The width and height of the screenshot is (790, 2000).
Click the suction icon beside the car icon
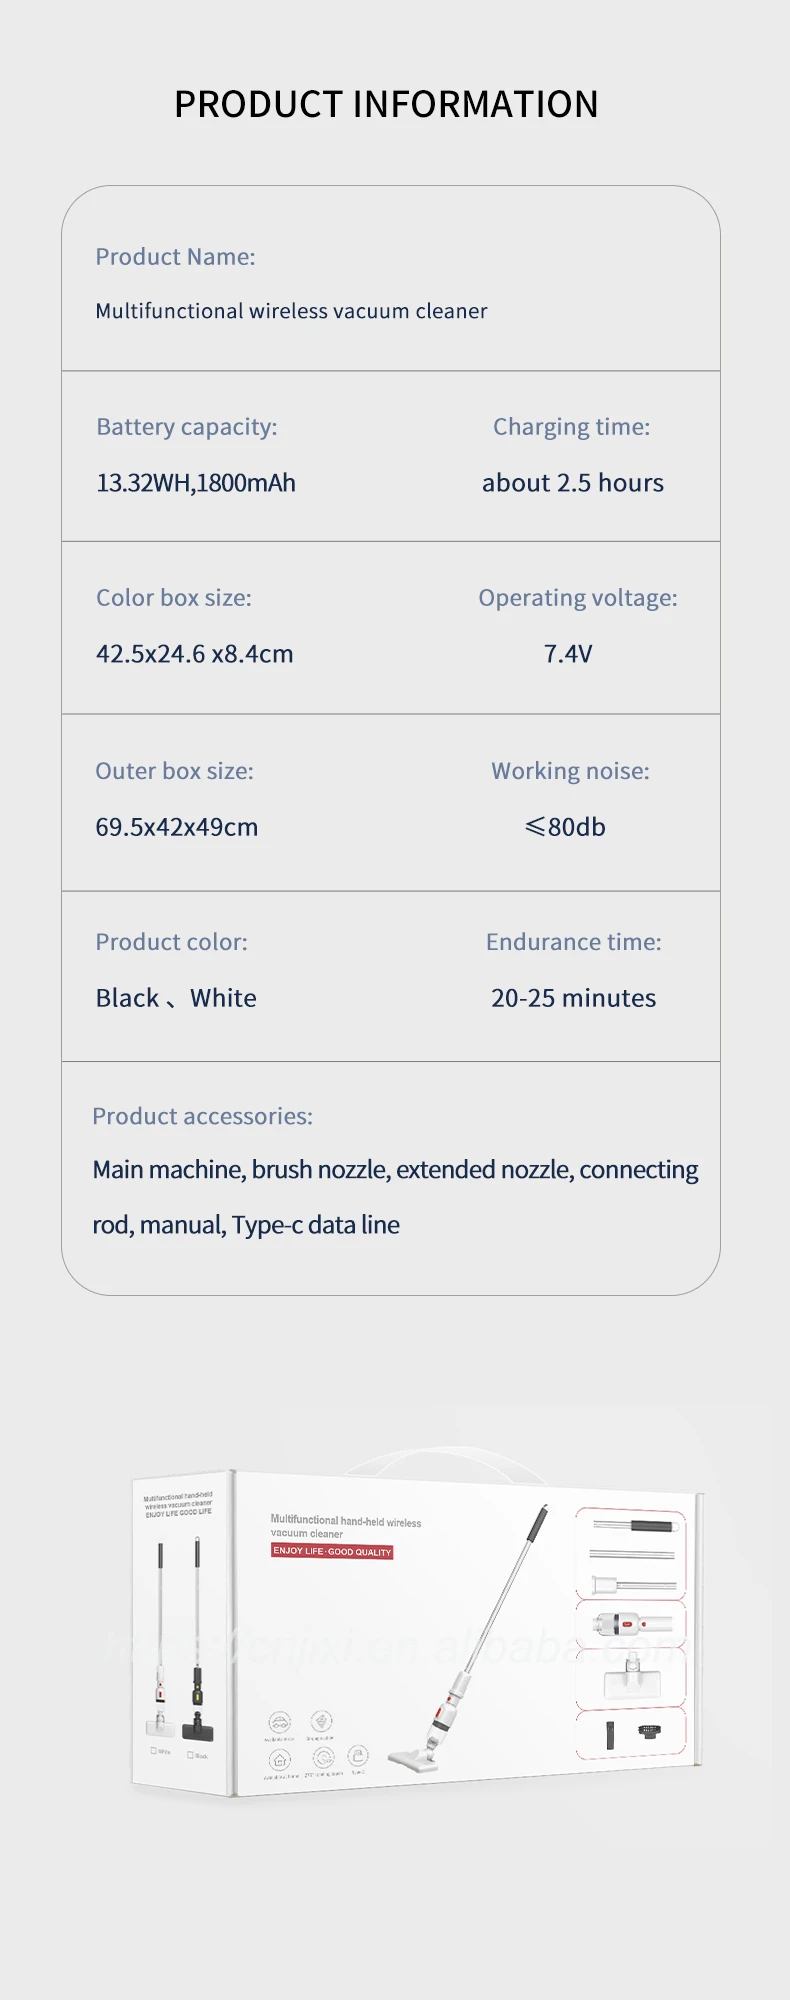pos(321,1720)
